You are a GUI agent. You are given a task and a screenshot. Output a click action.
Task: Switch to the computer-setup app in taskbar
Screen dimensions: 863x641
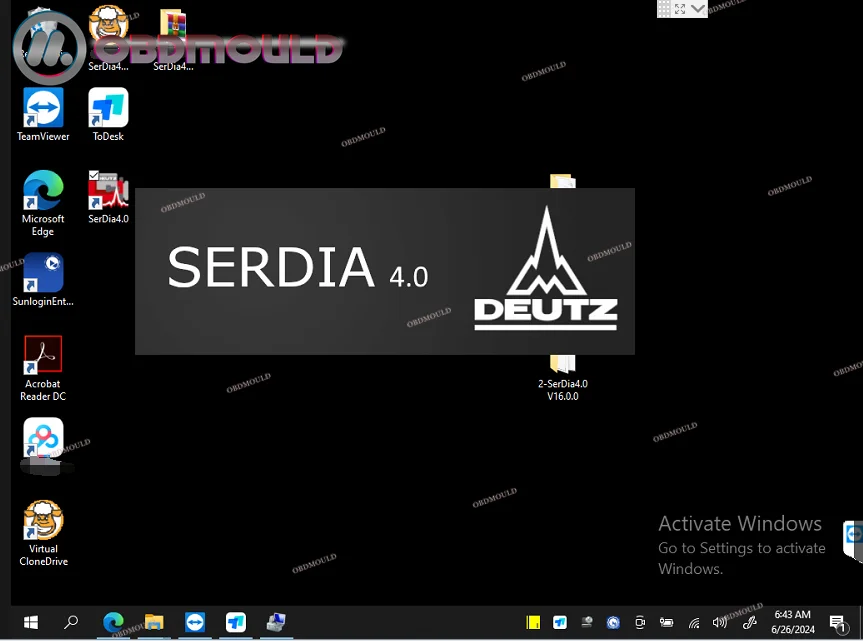click(x=276, y=622)
